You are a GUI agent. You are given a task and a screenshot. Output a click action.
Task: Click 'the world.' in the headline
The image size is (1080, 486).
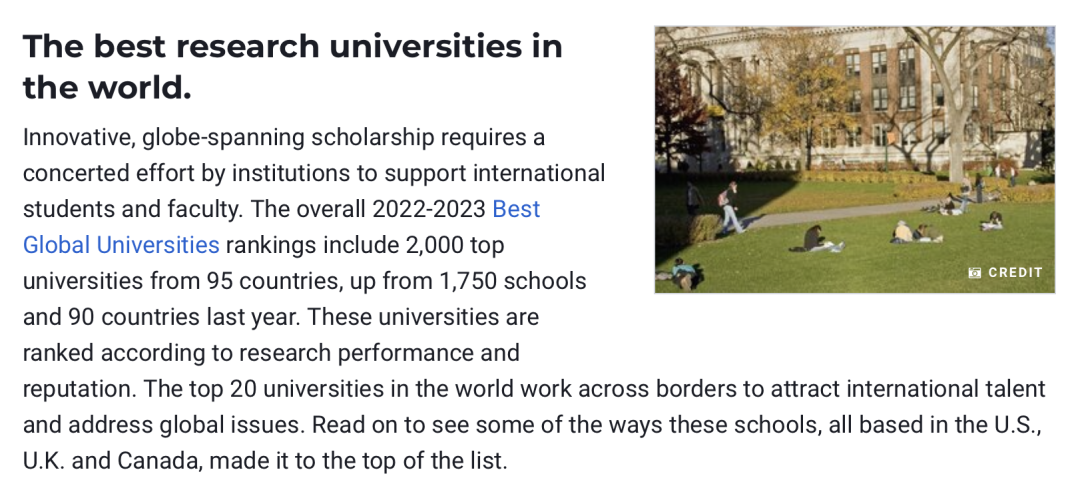pyautogui.click(x=107, y=89)
